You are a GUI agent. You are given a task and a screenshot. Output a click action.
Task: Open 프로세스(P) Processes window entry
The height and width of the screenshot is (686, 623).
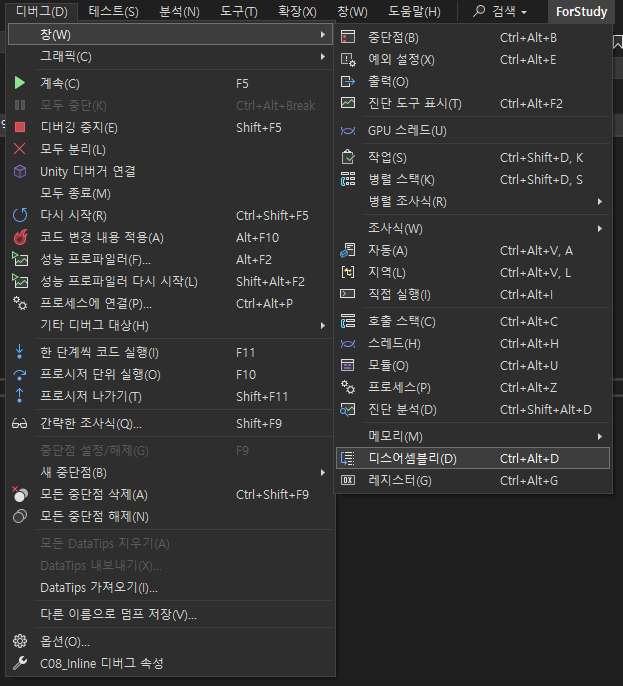[x=472, y=387]
